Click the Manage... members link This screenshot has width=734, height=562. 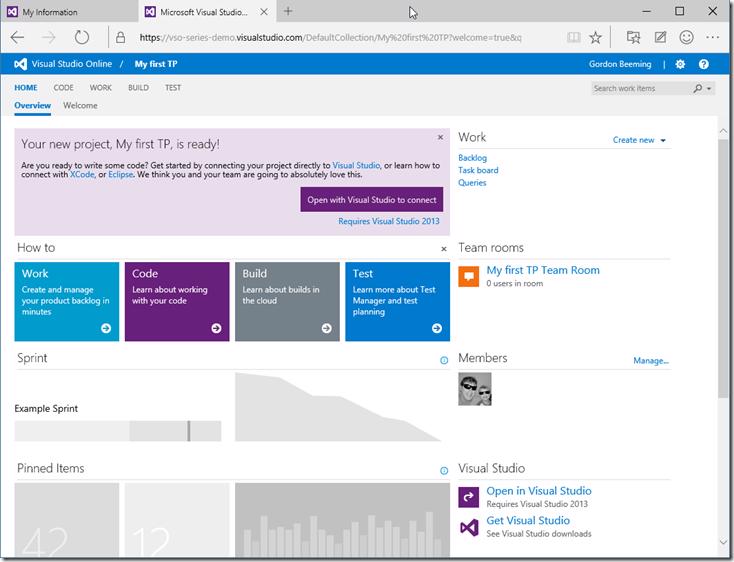tap(651, 360)
